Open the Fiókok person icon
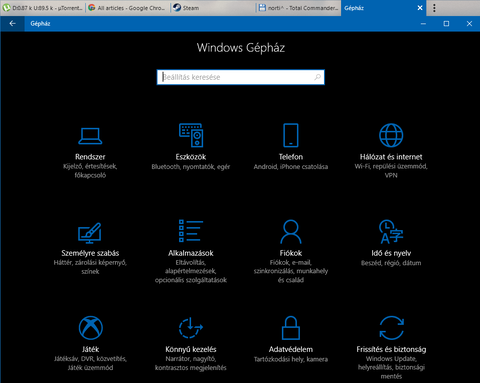The height and width of the screenshot is (383, 480). [x=291, y=231]
